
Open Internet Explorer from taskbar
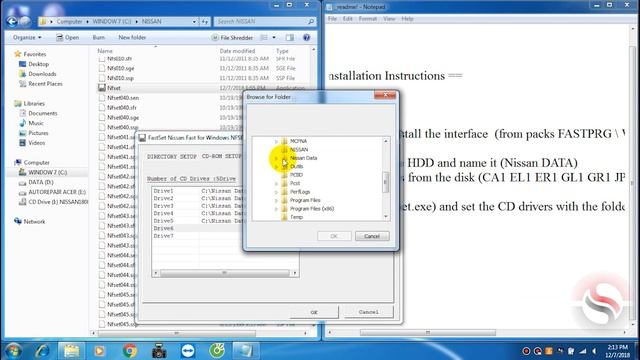42,351
